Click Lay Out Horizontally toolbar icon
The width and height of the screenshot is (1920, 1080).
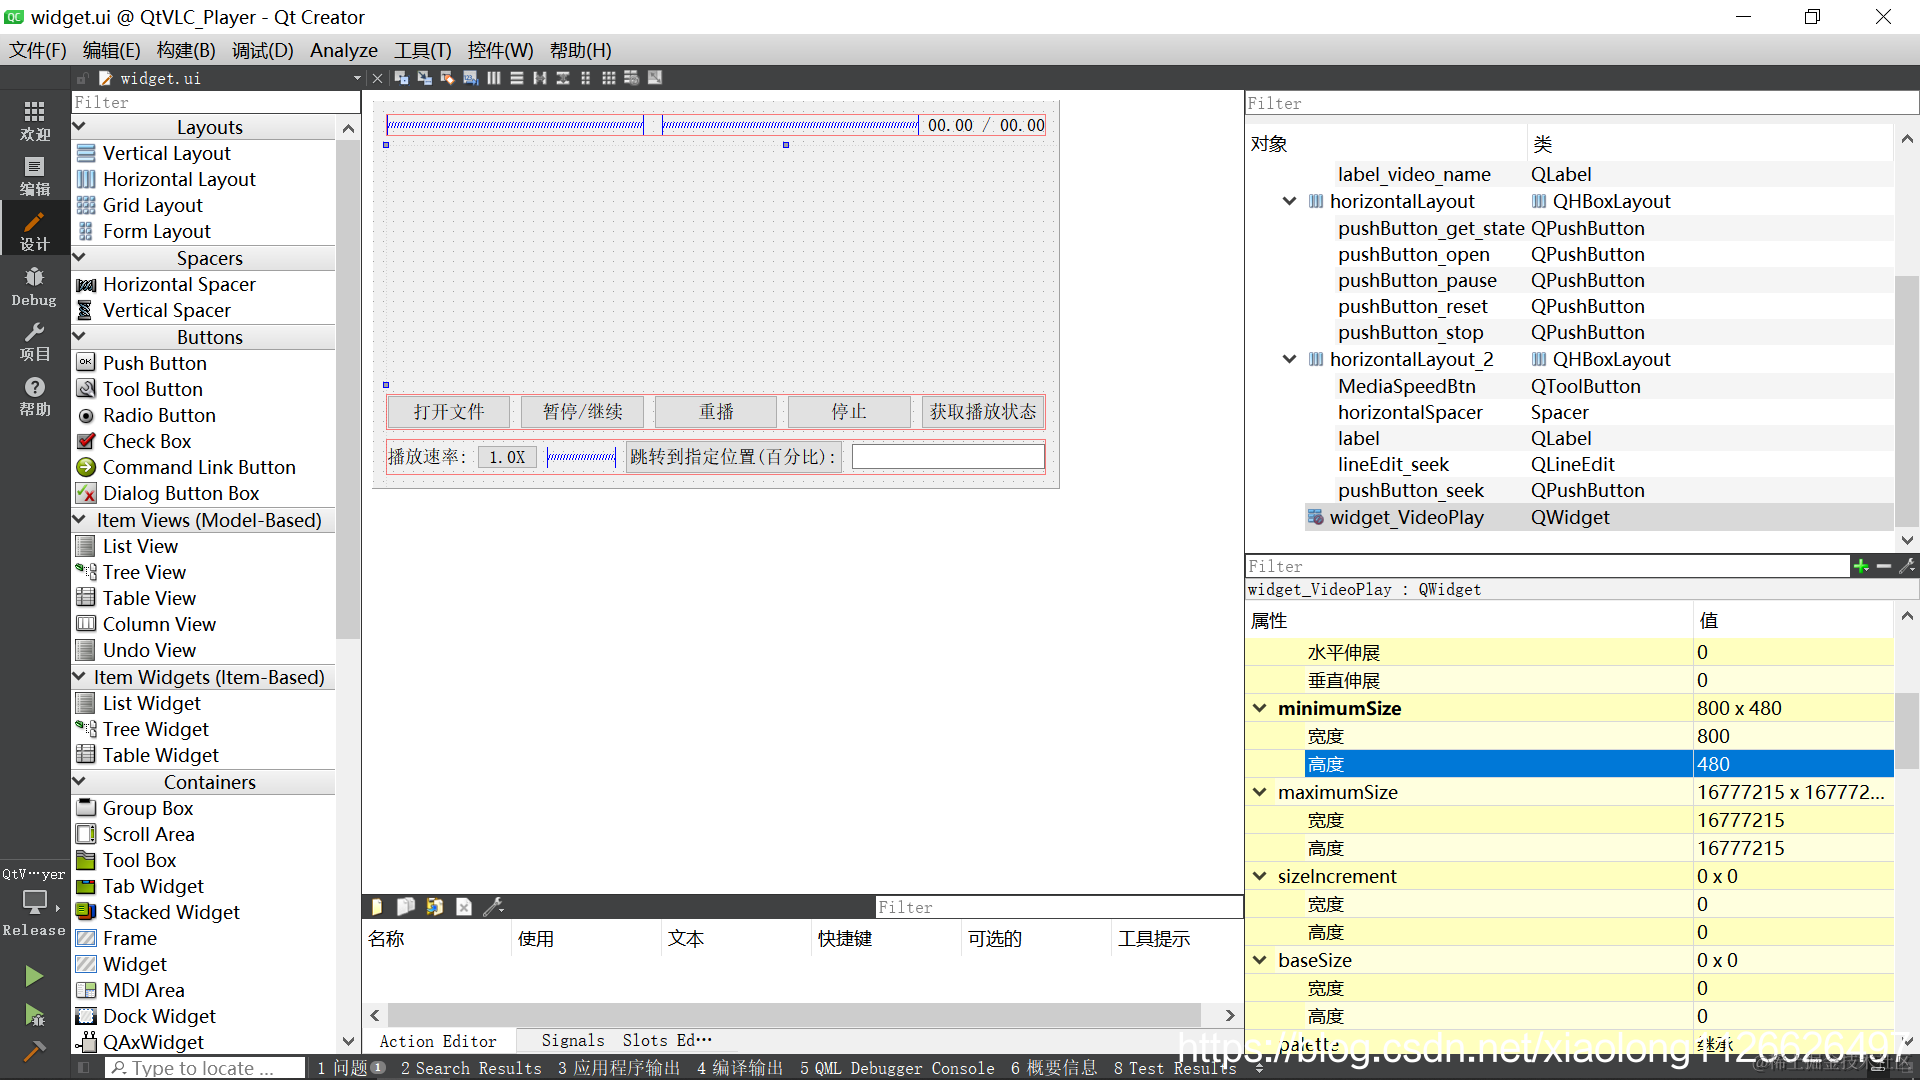pos(493,78)
